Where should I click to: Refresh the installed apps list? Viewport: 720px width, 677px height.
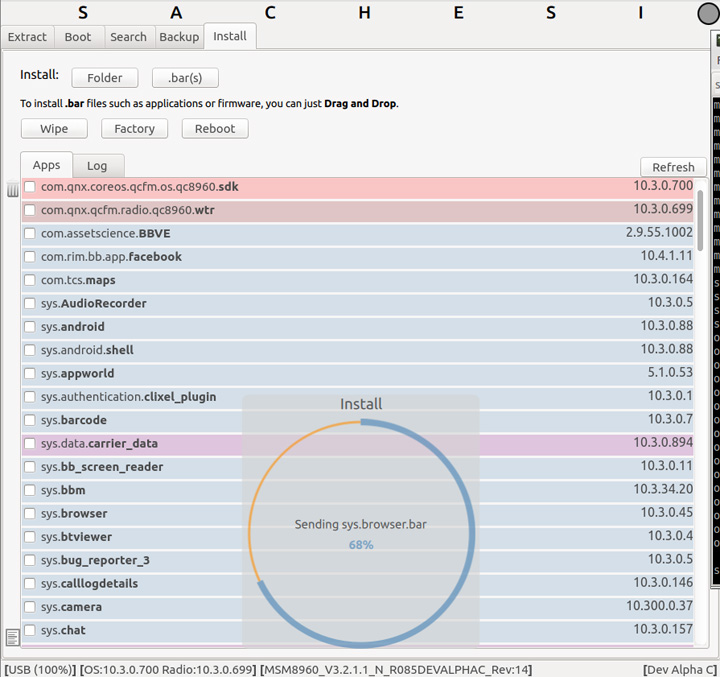click(x=673, y=167)
